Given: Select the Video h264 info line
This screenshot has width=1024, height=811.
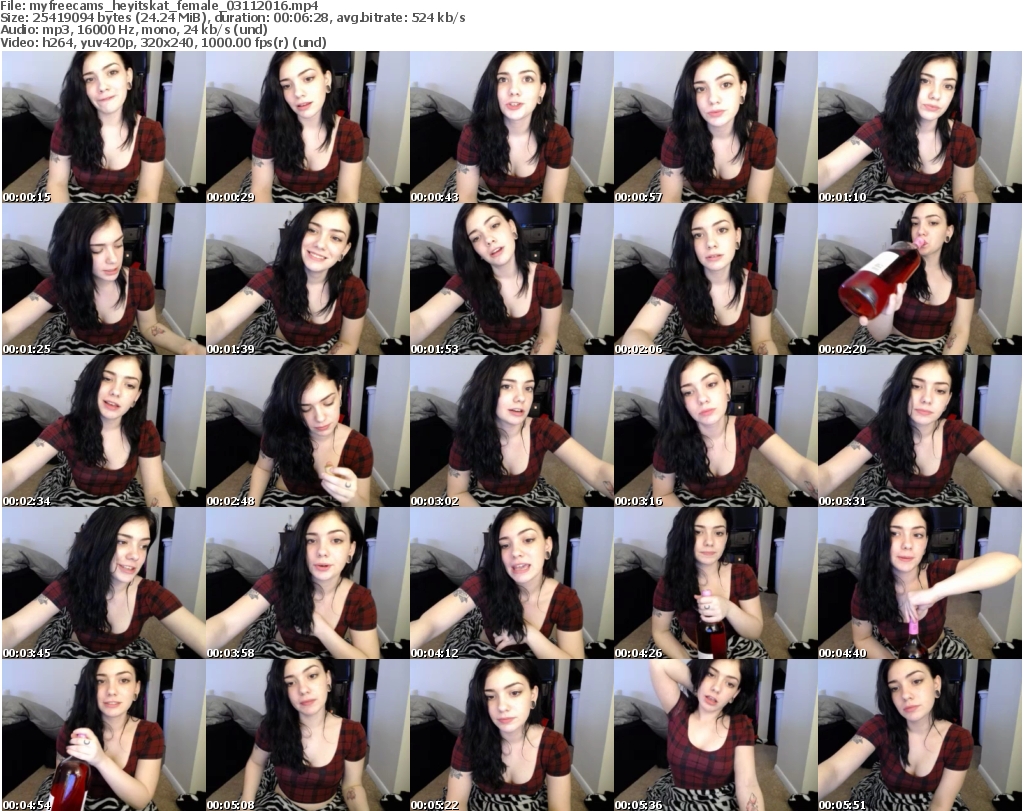Looking at the screenshot, I should [x=163, y=42].
